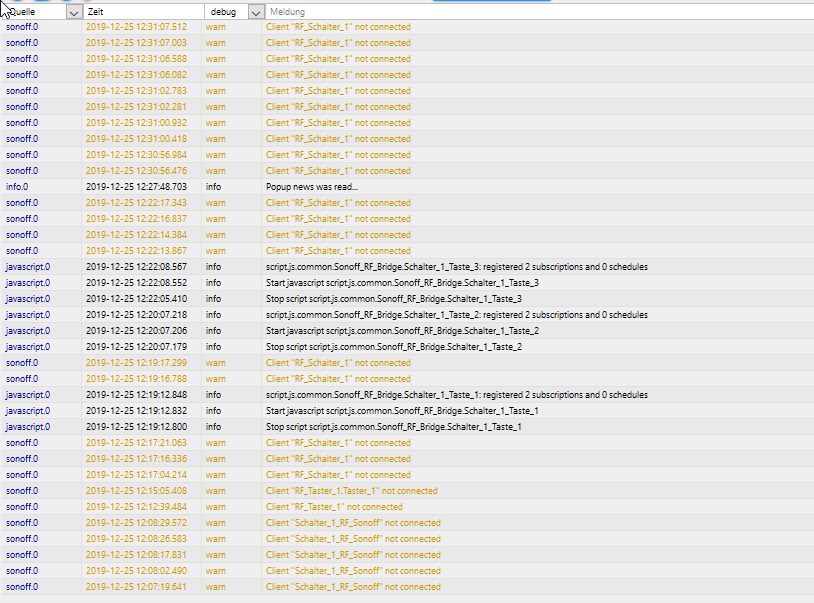The image size is (814, 603).
Task: Select the 'Start javascript' Schalter_1_Taste_3 entry
Action: click(402, 283)
